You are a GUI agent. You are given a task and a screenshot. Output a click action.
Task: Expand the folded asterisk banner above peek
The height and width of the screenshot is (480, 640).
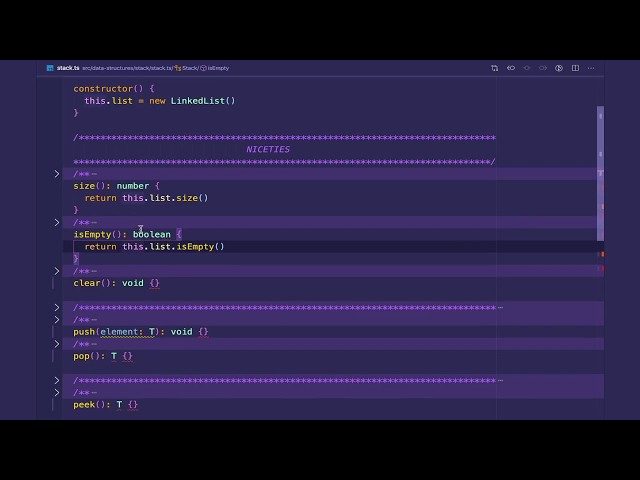point(57,380)
